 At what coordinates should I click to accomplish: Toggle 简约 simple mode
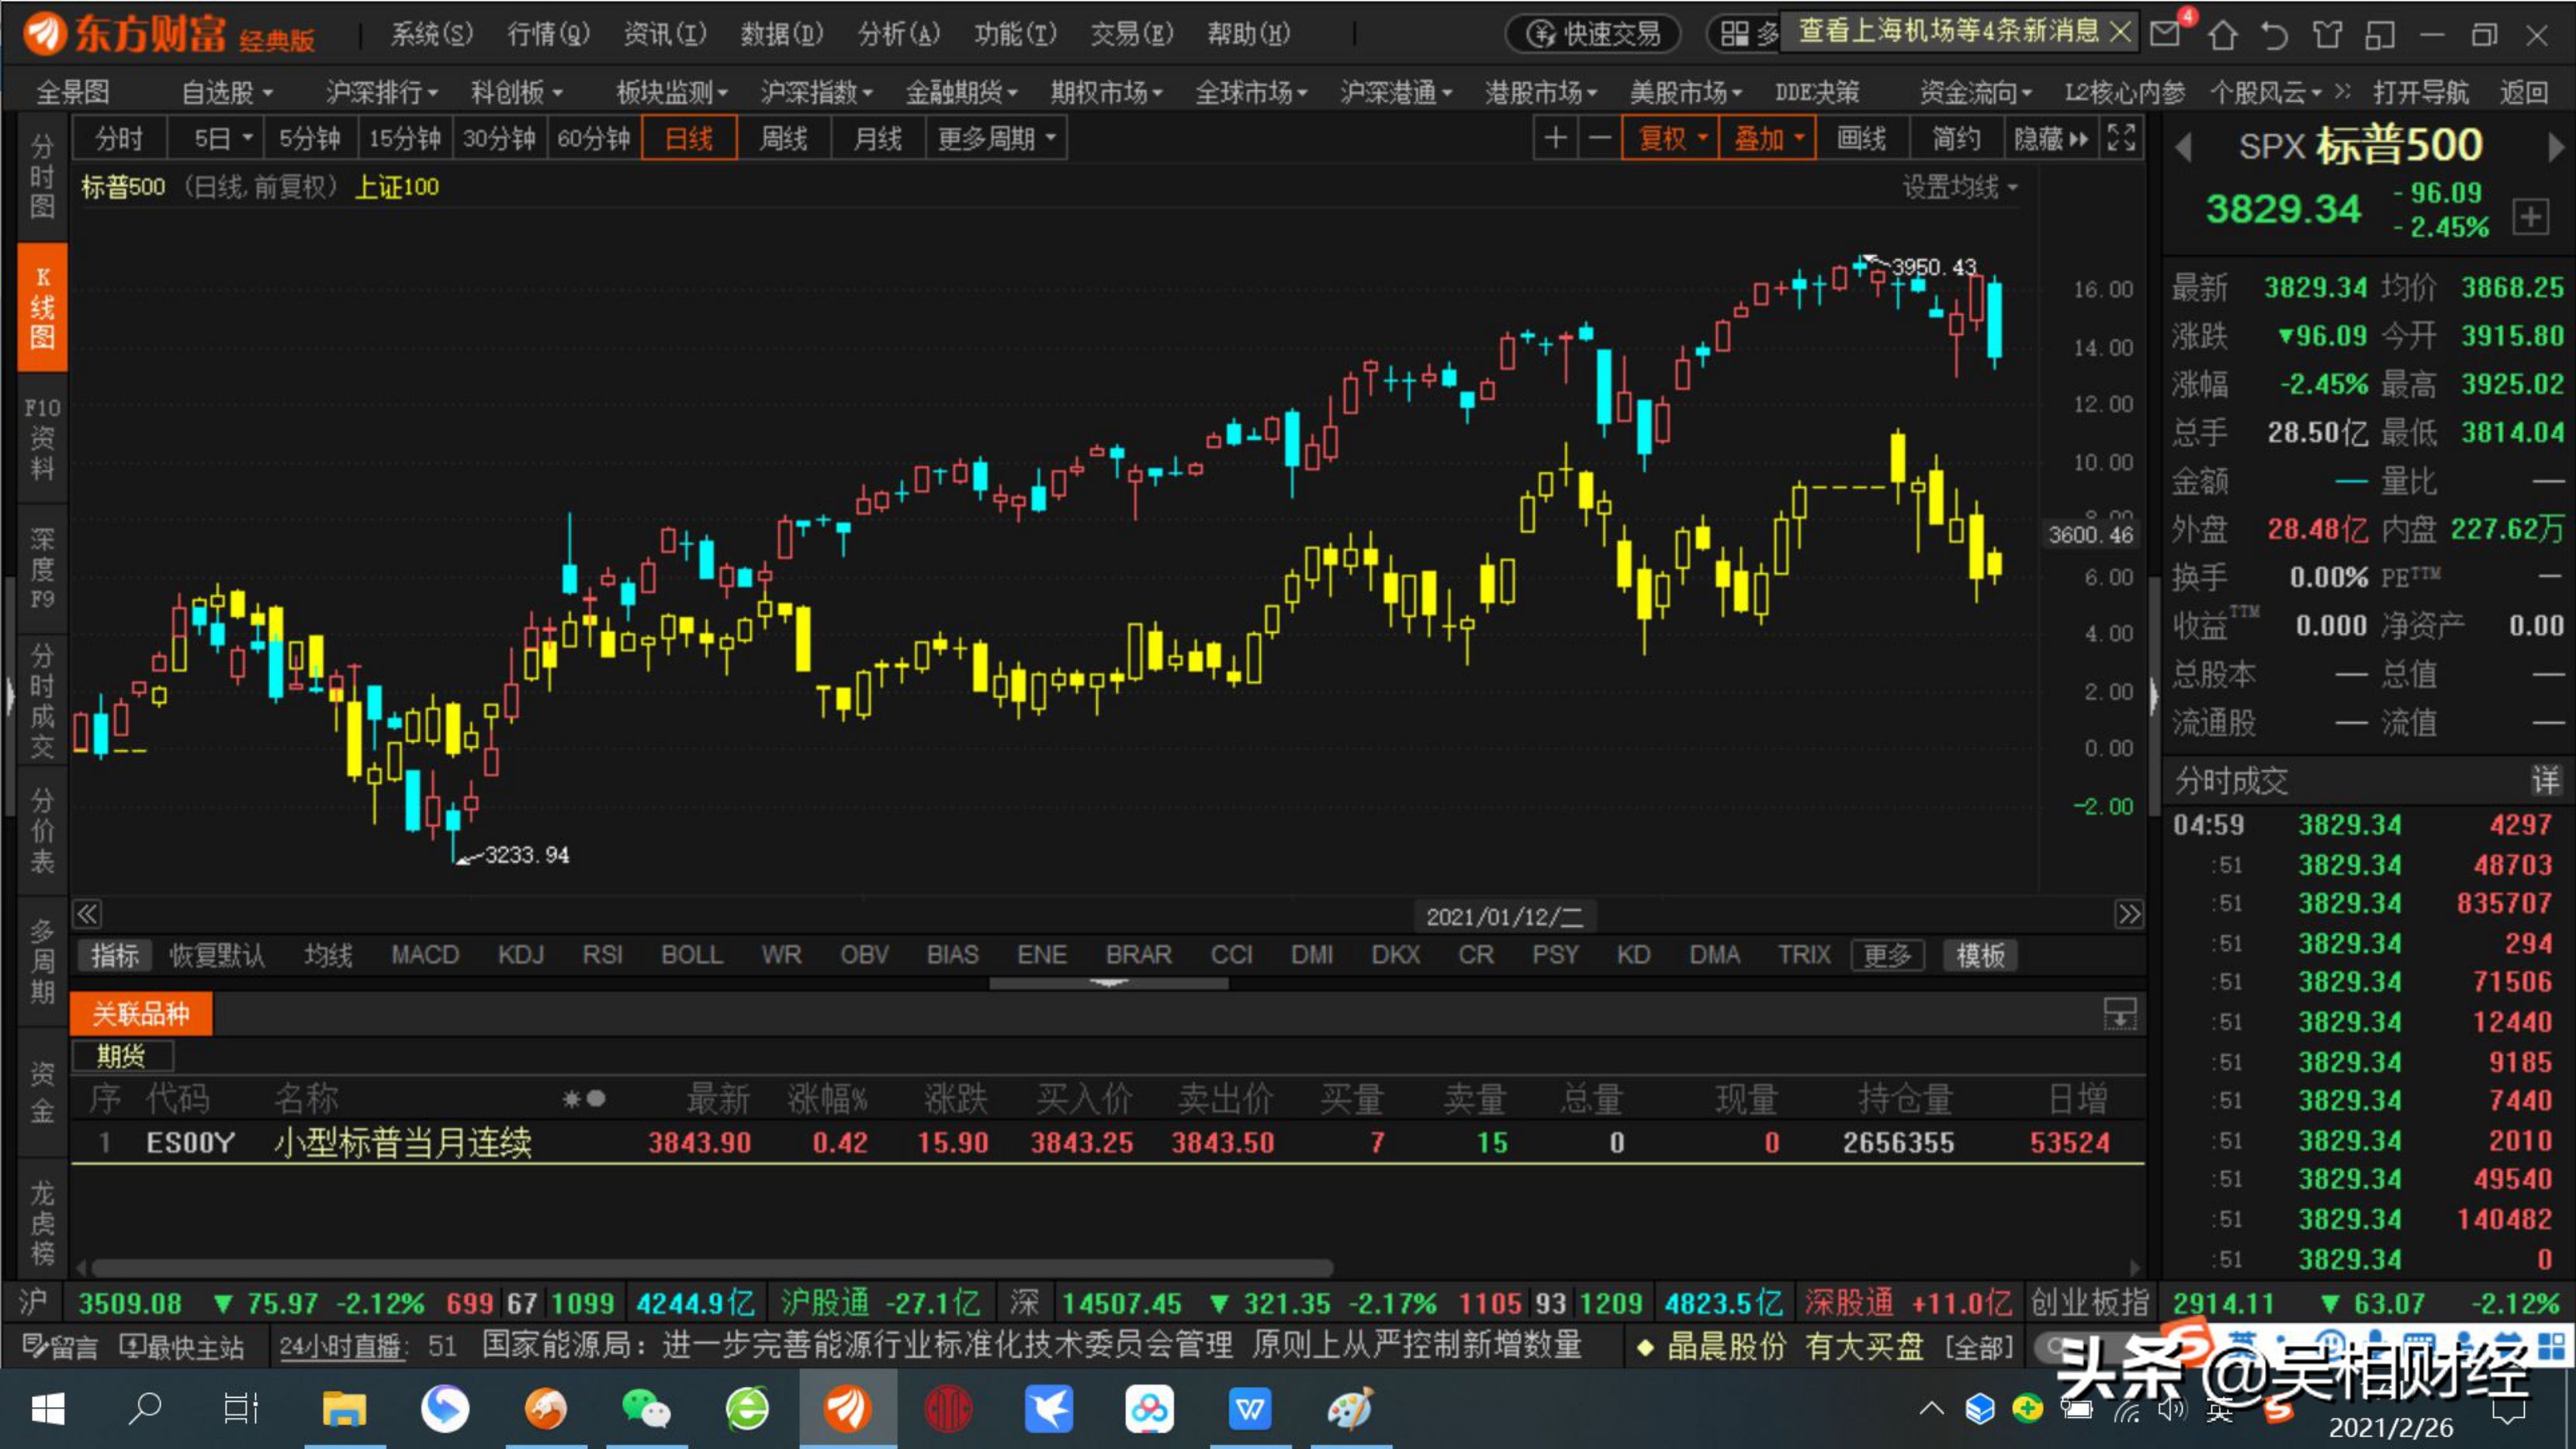[x=1956, y=138]
